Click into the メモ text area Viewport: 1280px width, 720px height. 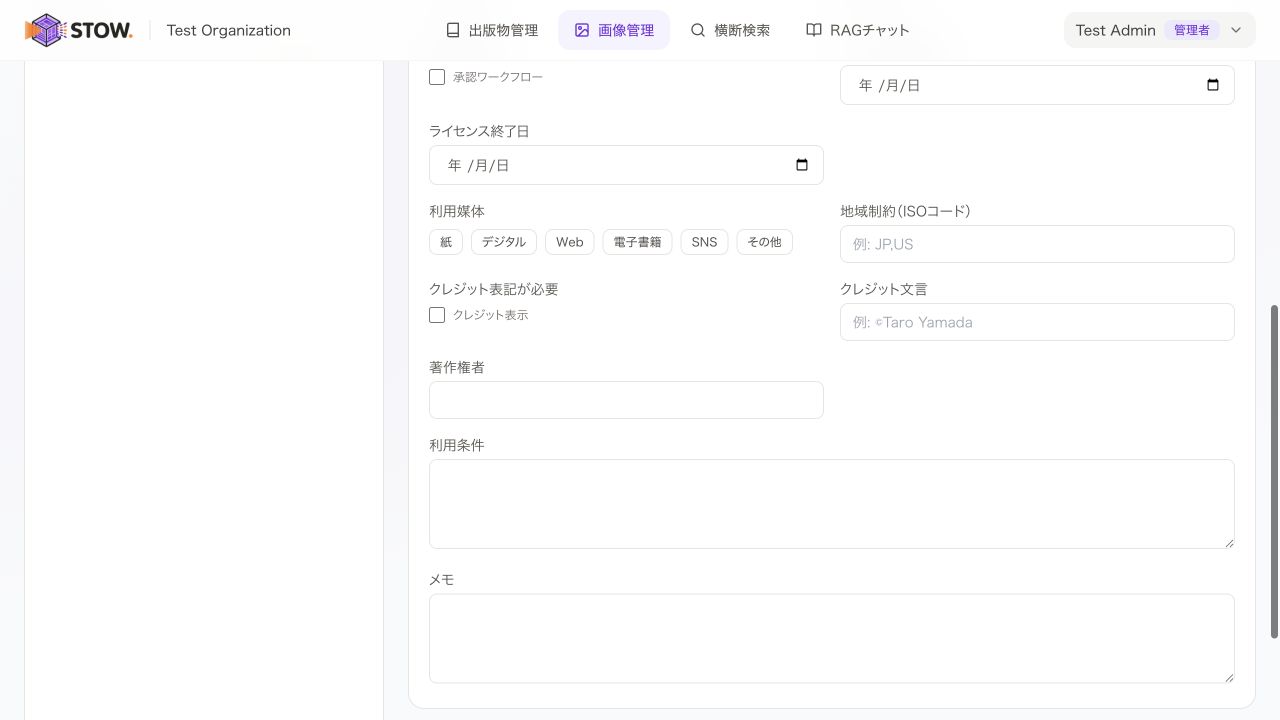click(832, 638)
